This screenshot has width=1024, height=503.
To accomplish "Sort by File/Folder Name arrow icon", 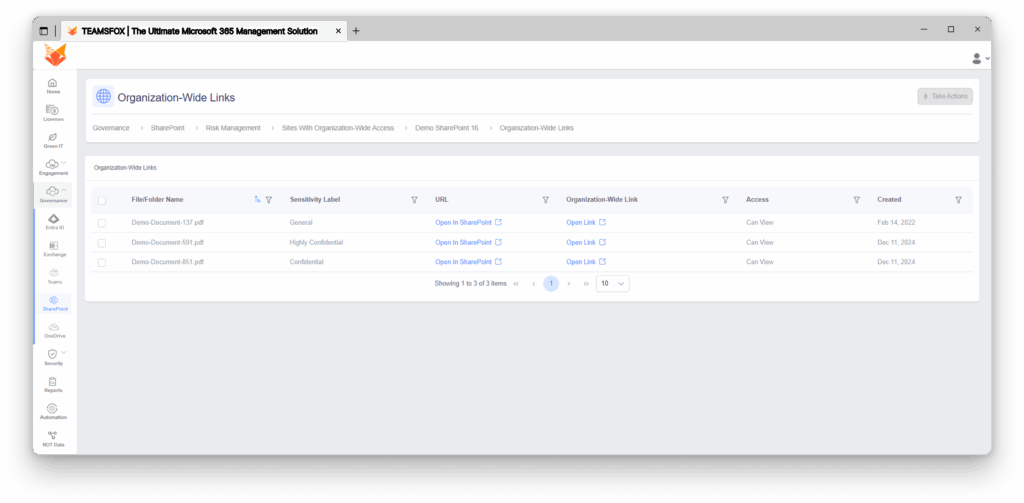I will tap(257, 200).
